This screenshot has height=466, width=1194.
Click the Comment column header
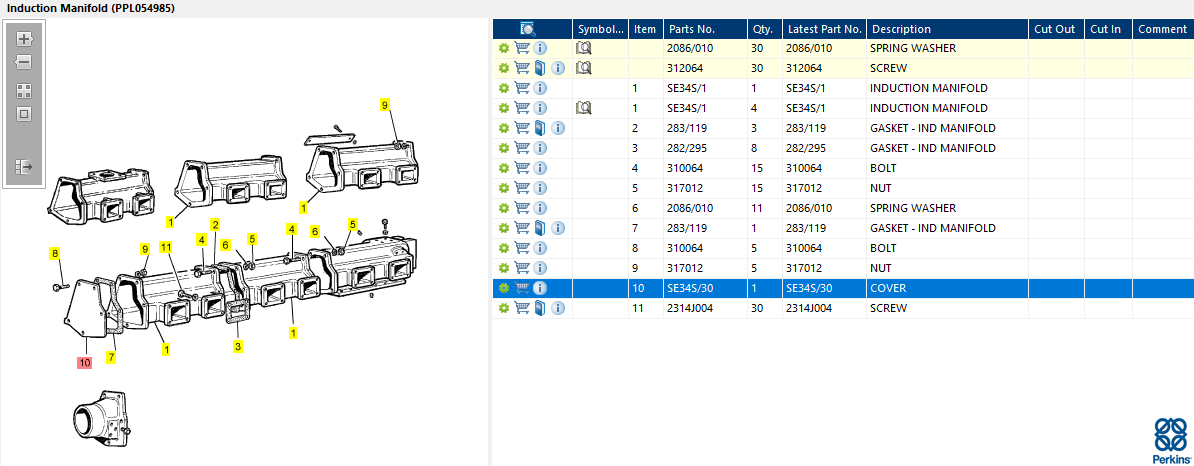tap(1162, 29)
